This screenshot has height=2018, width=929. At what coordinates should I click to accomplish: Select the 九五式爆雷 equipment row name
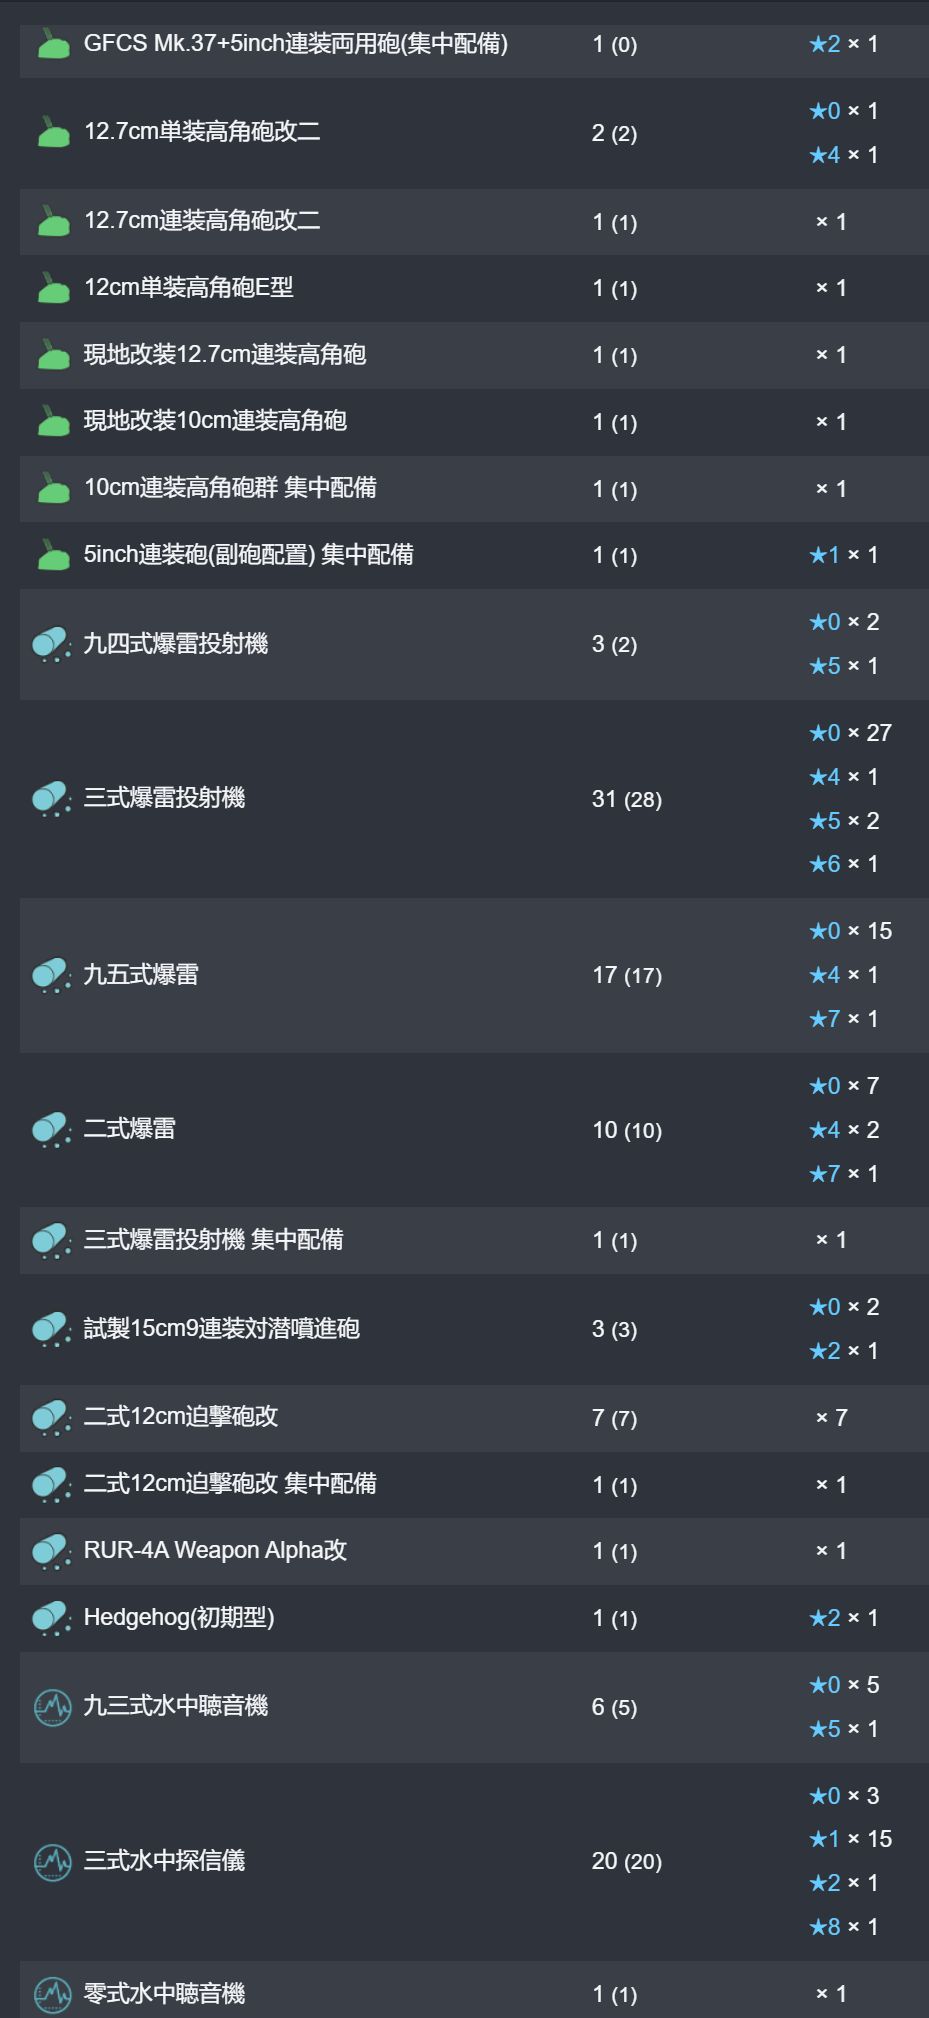(141, 975)
